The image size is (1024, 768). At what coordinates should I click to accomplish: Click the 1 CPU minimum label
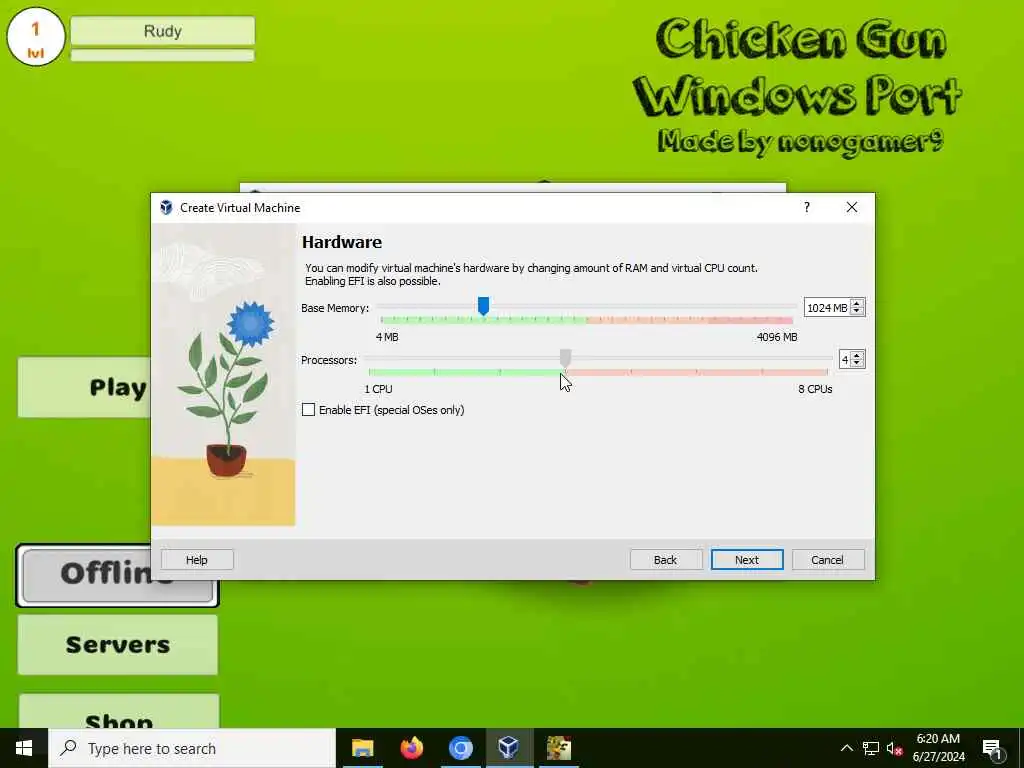click(379, 389)
